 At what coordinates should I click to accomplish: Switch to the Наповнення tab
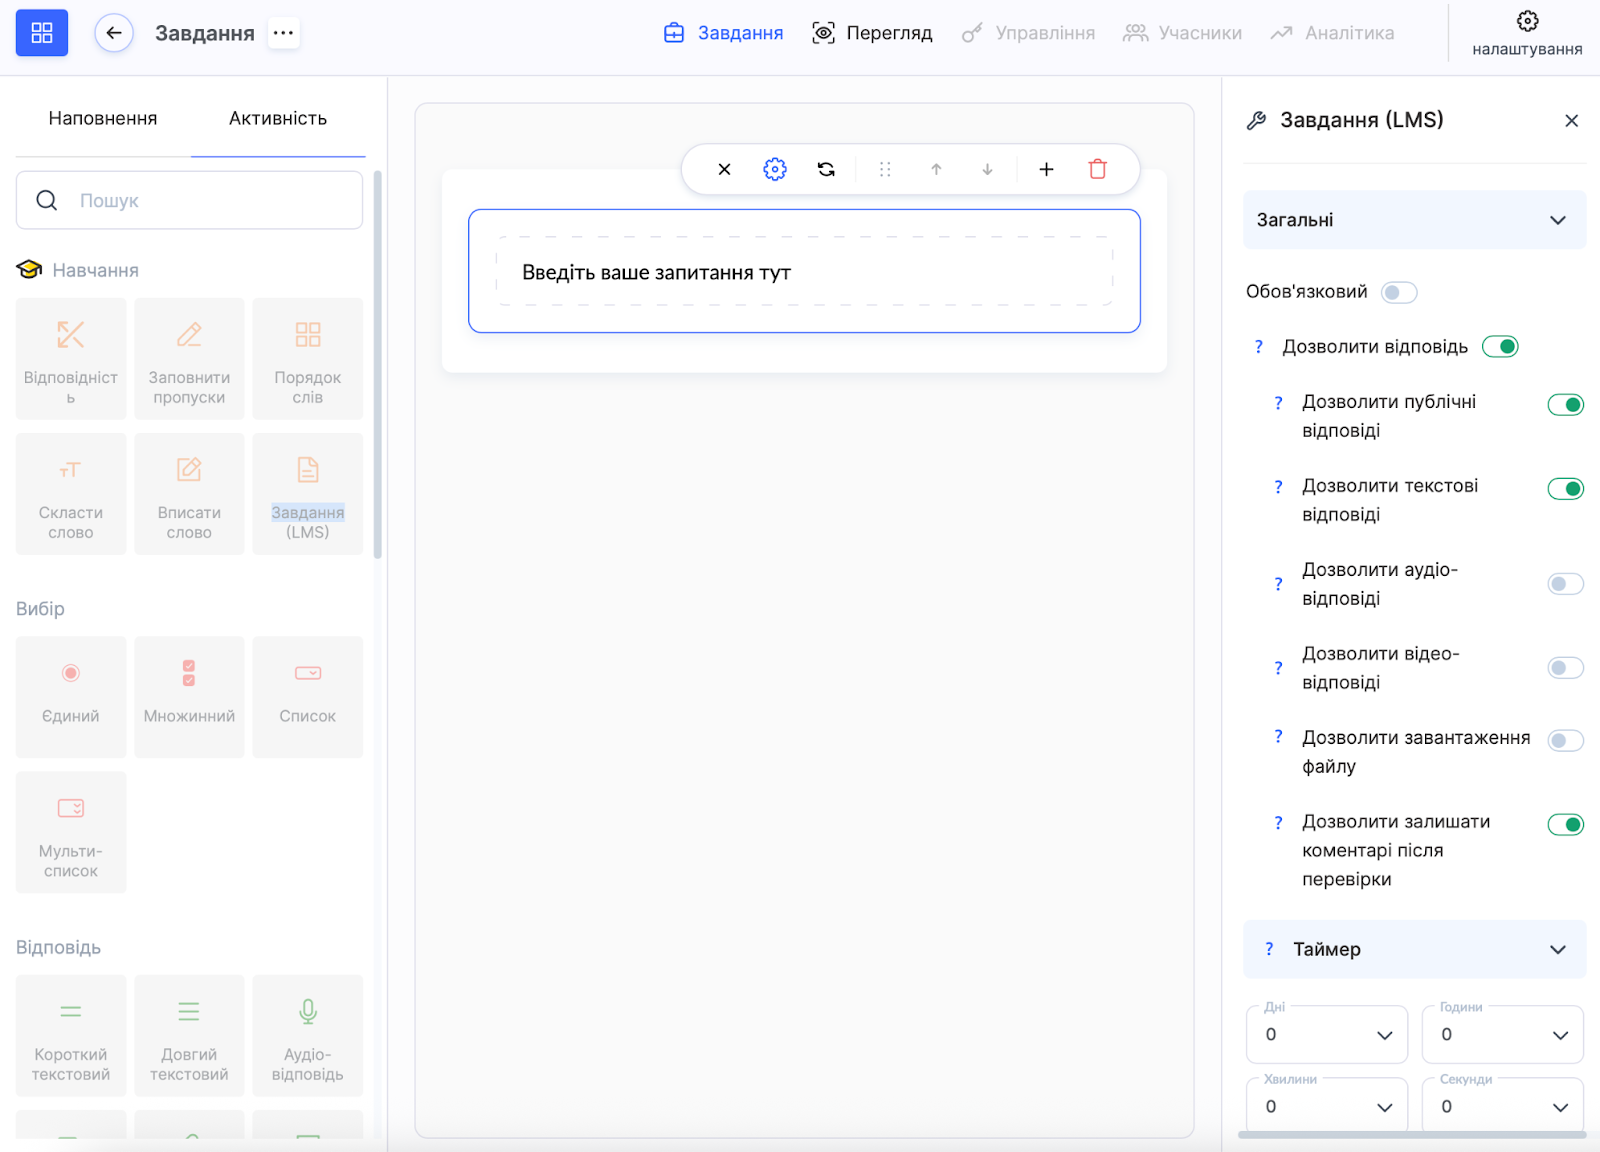(103, 118)
